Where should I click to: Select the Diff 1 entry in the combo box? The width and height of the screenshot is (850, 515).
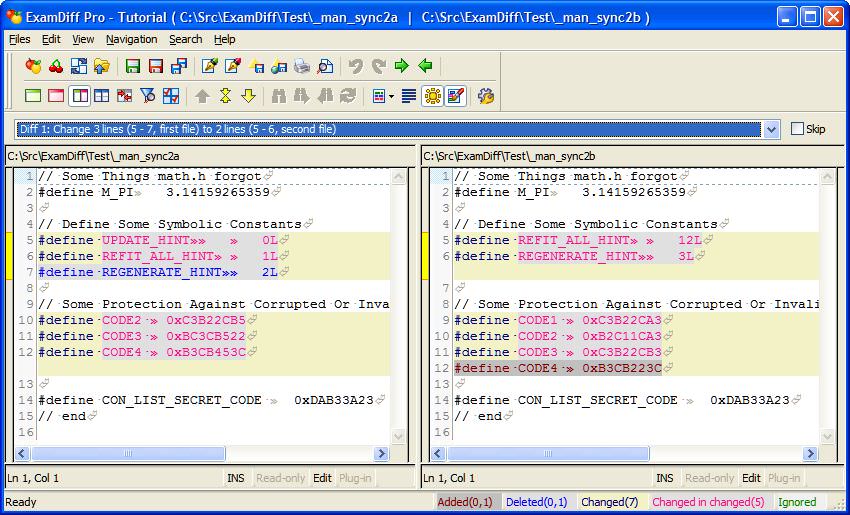click(389, 129)
